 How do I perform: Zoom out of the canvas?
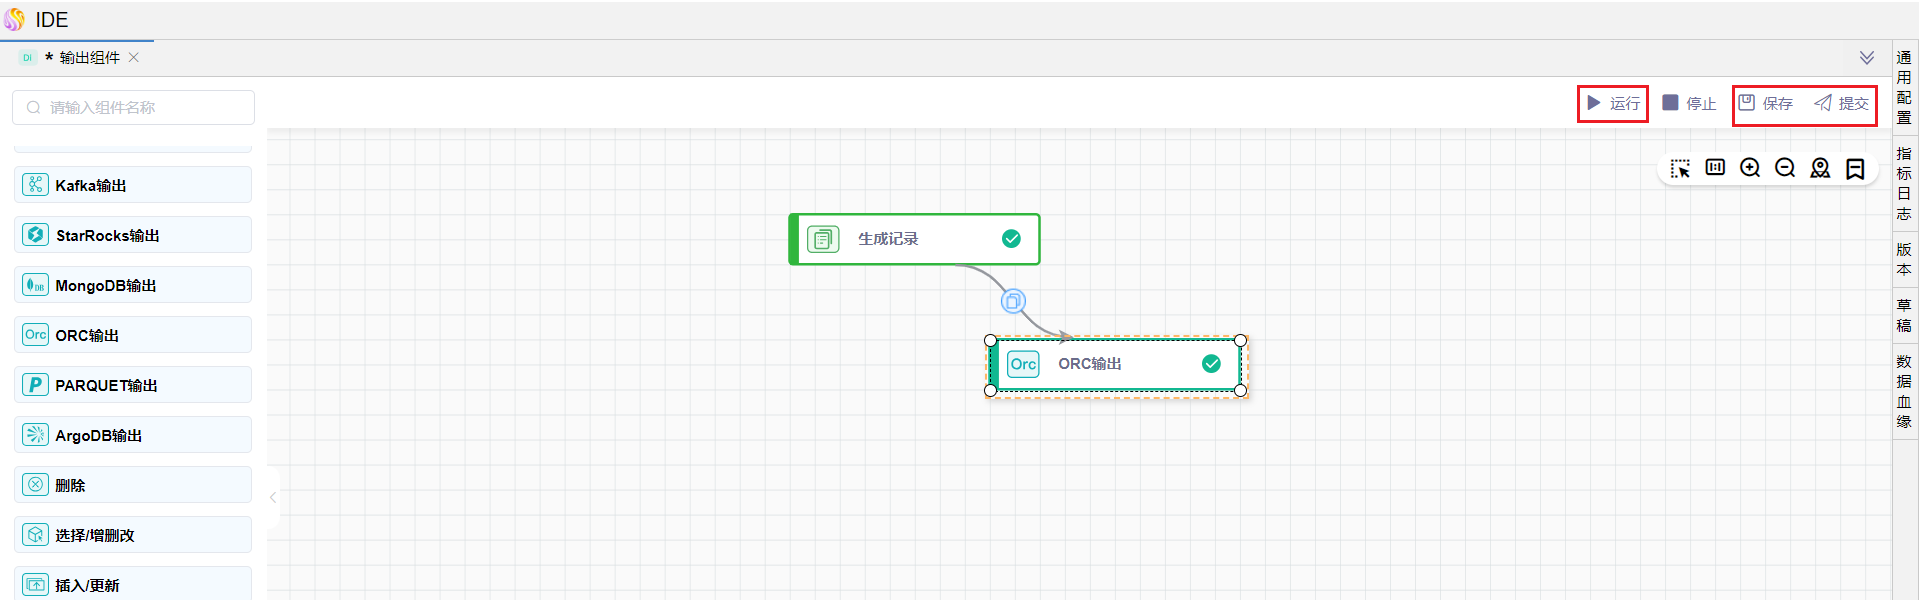[1785, 168]
